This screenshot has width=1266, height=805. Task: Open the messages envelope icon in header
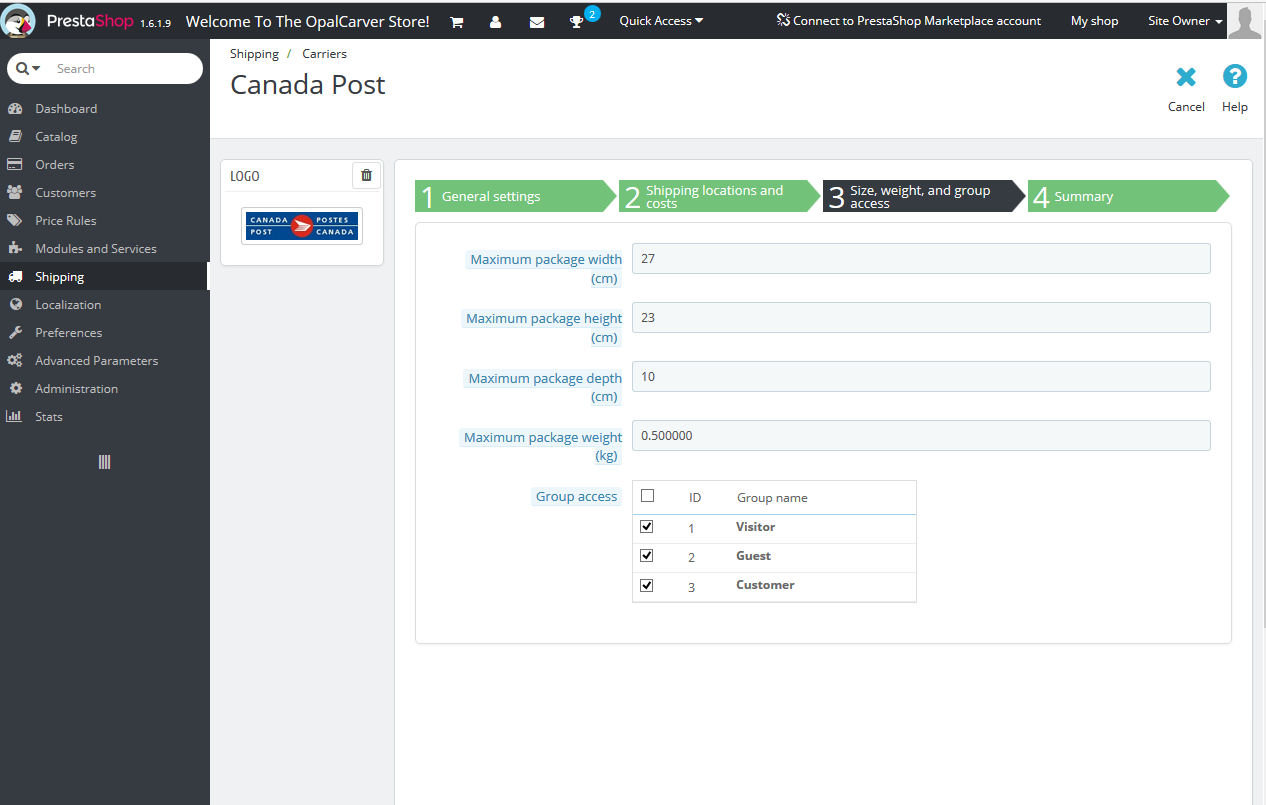click(537, 22)
